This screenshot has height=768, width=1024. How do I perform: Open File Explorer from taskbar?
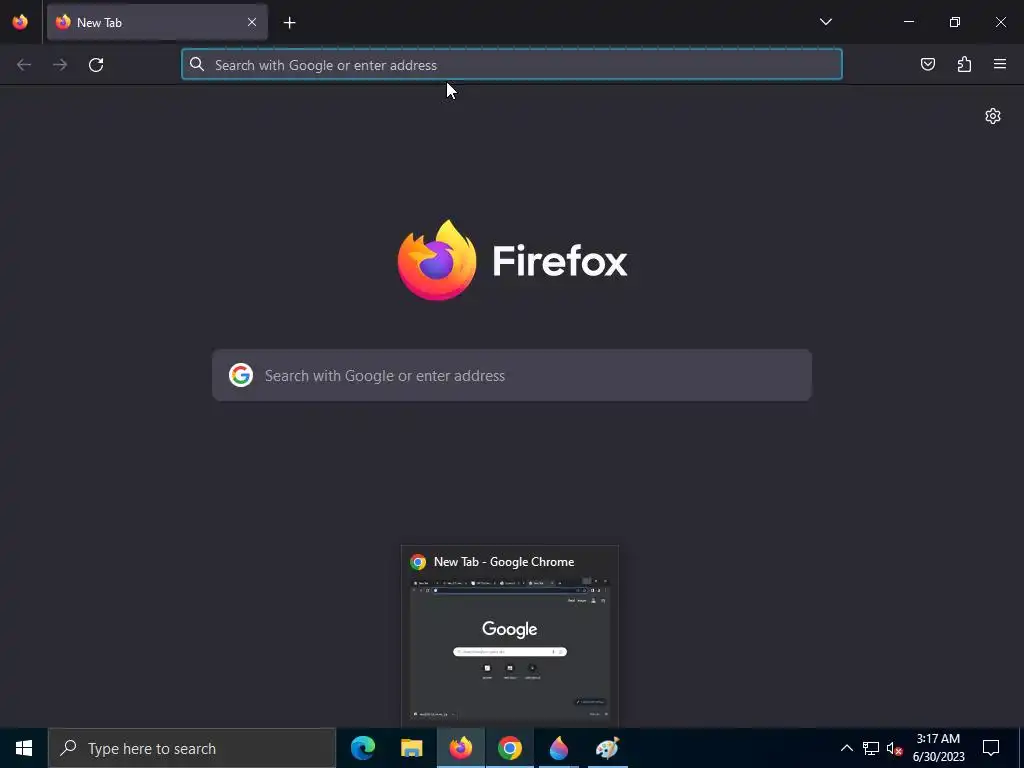click(411, 748)
